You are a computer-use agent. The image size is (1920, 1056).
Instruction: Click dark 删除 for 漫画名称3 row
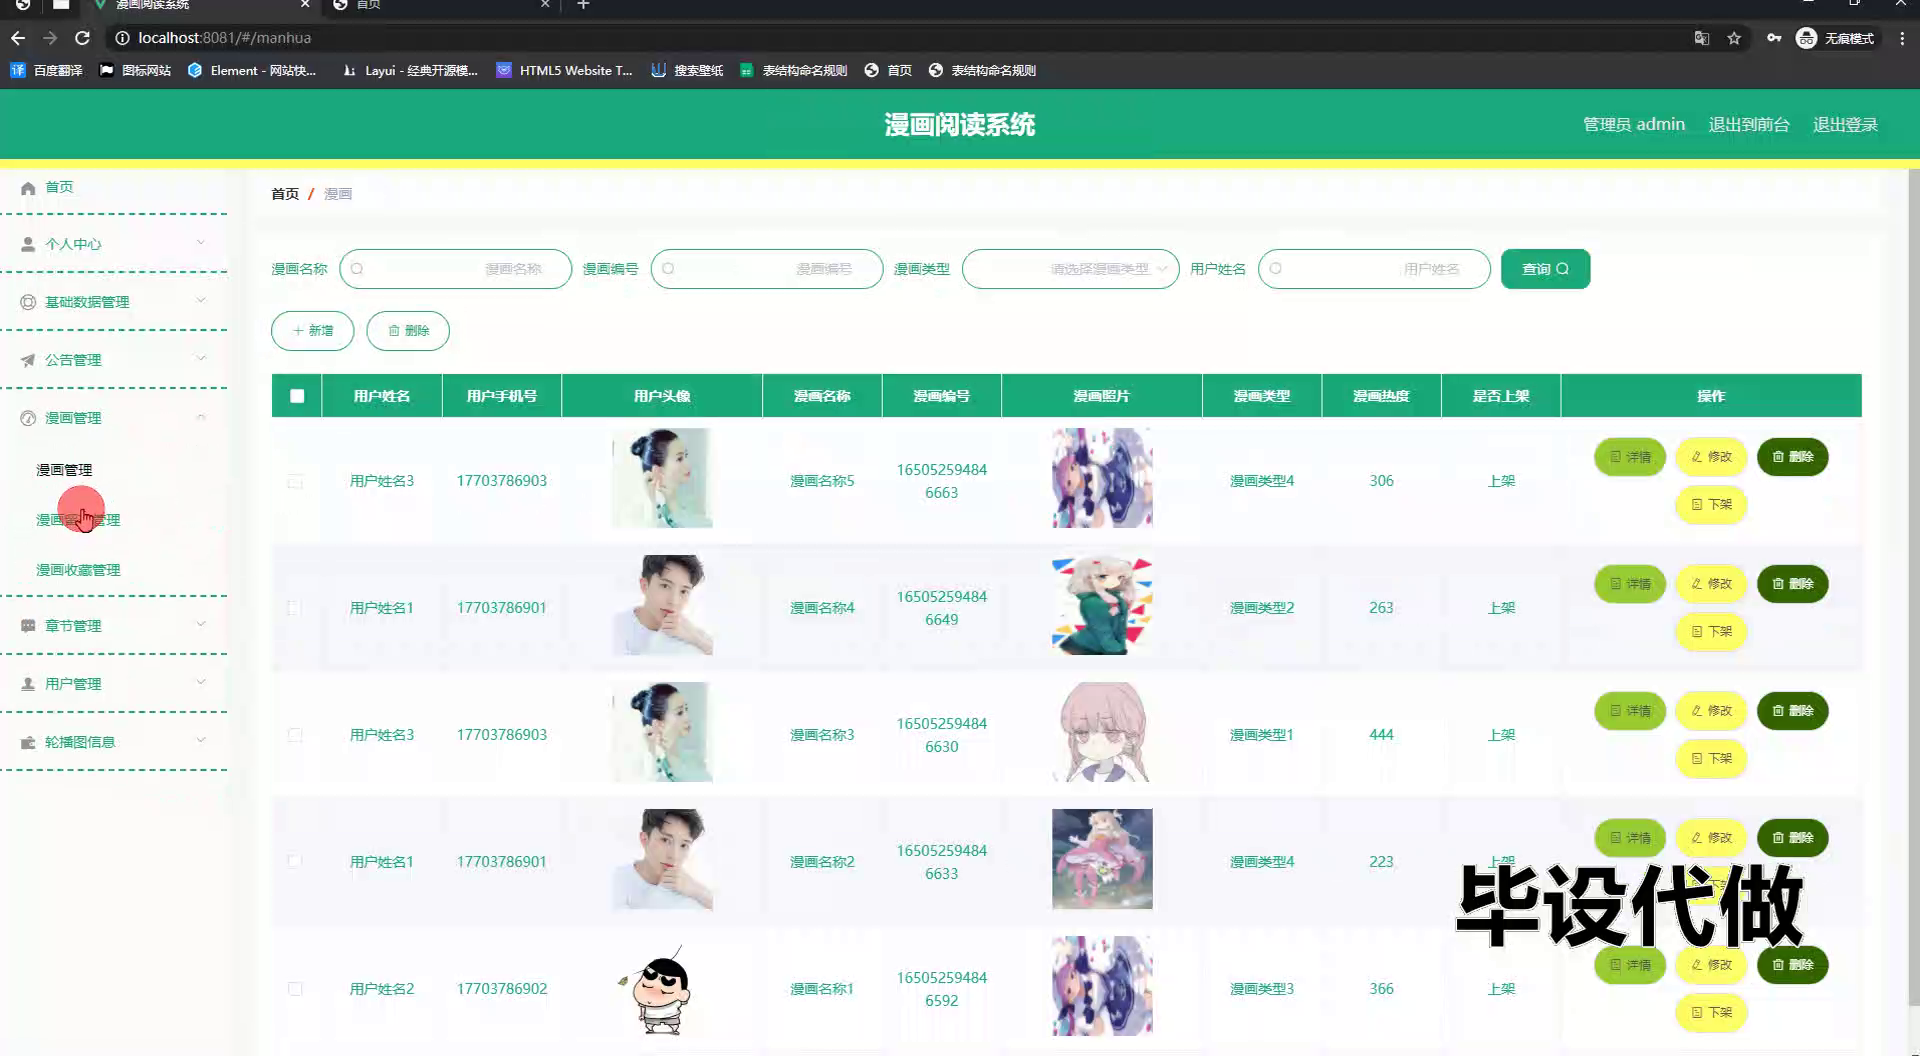point(1793,711)
